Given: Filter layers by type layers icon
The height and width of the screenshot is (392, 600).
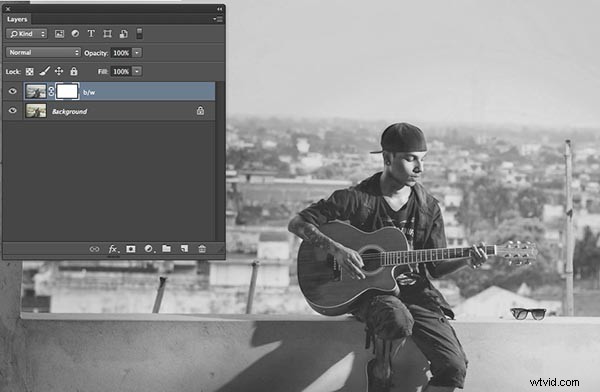Looking at the screenshot, I should click(x=91, y=34).
